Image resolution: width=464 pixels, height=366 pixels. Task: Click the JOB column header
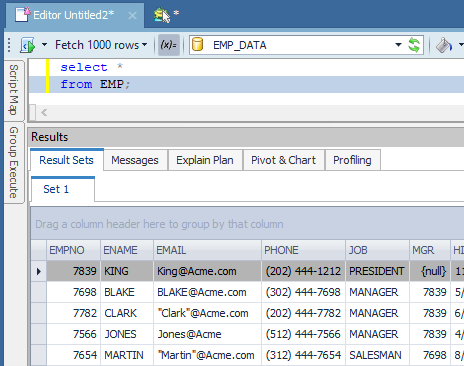point(377,250)
